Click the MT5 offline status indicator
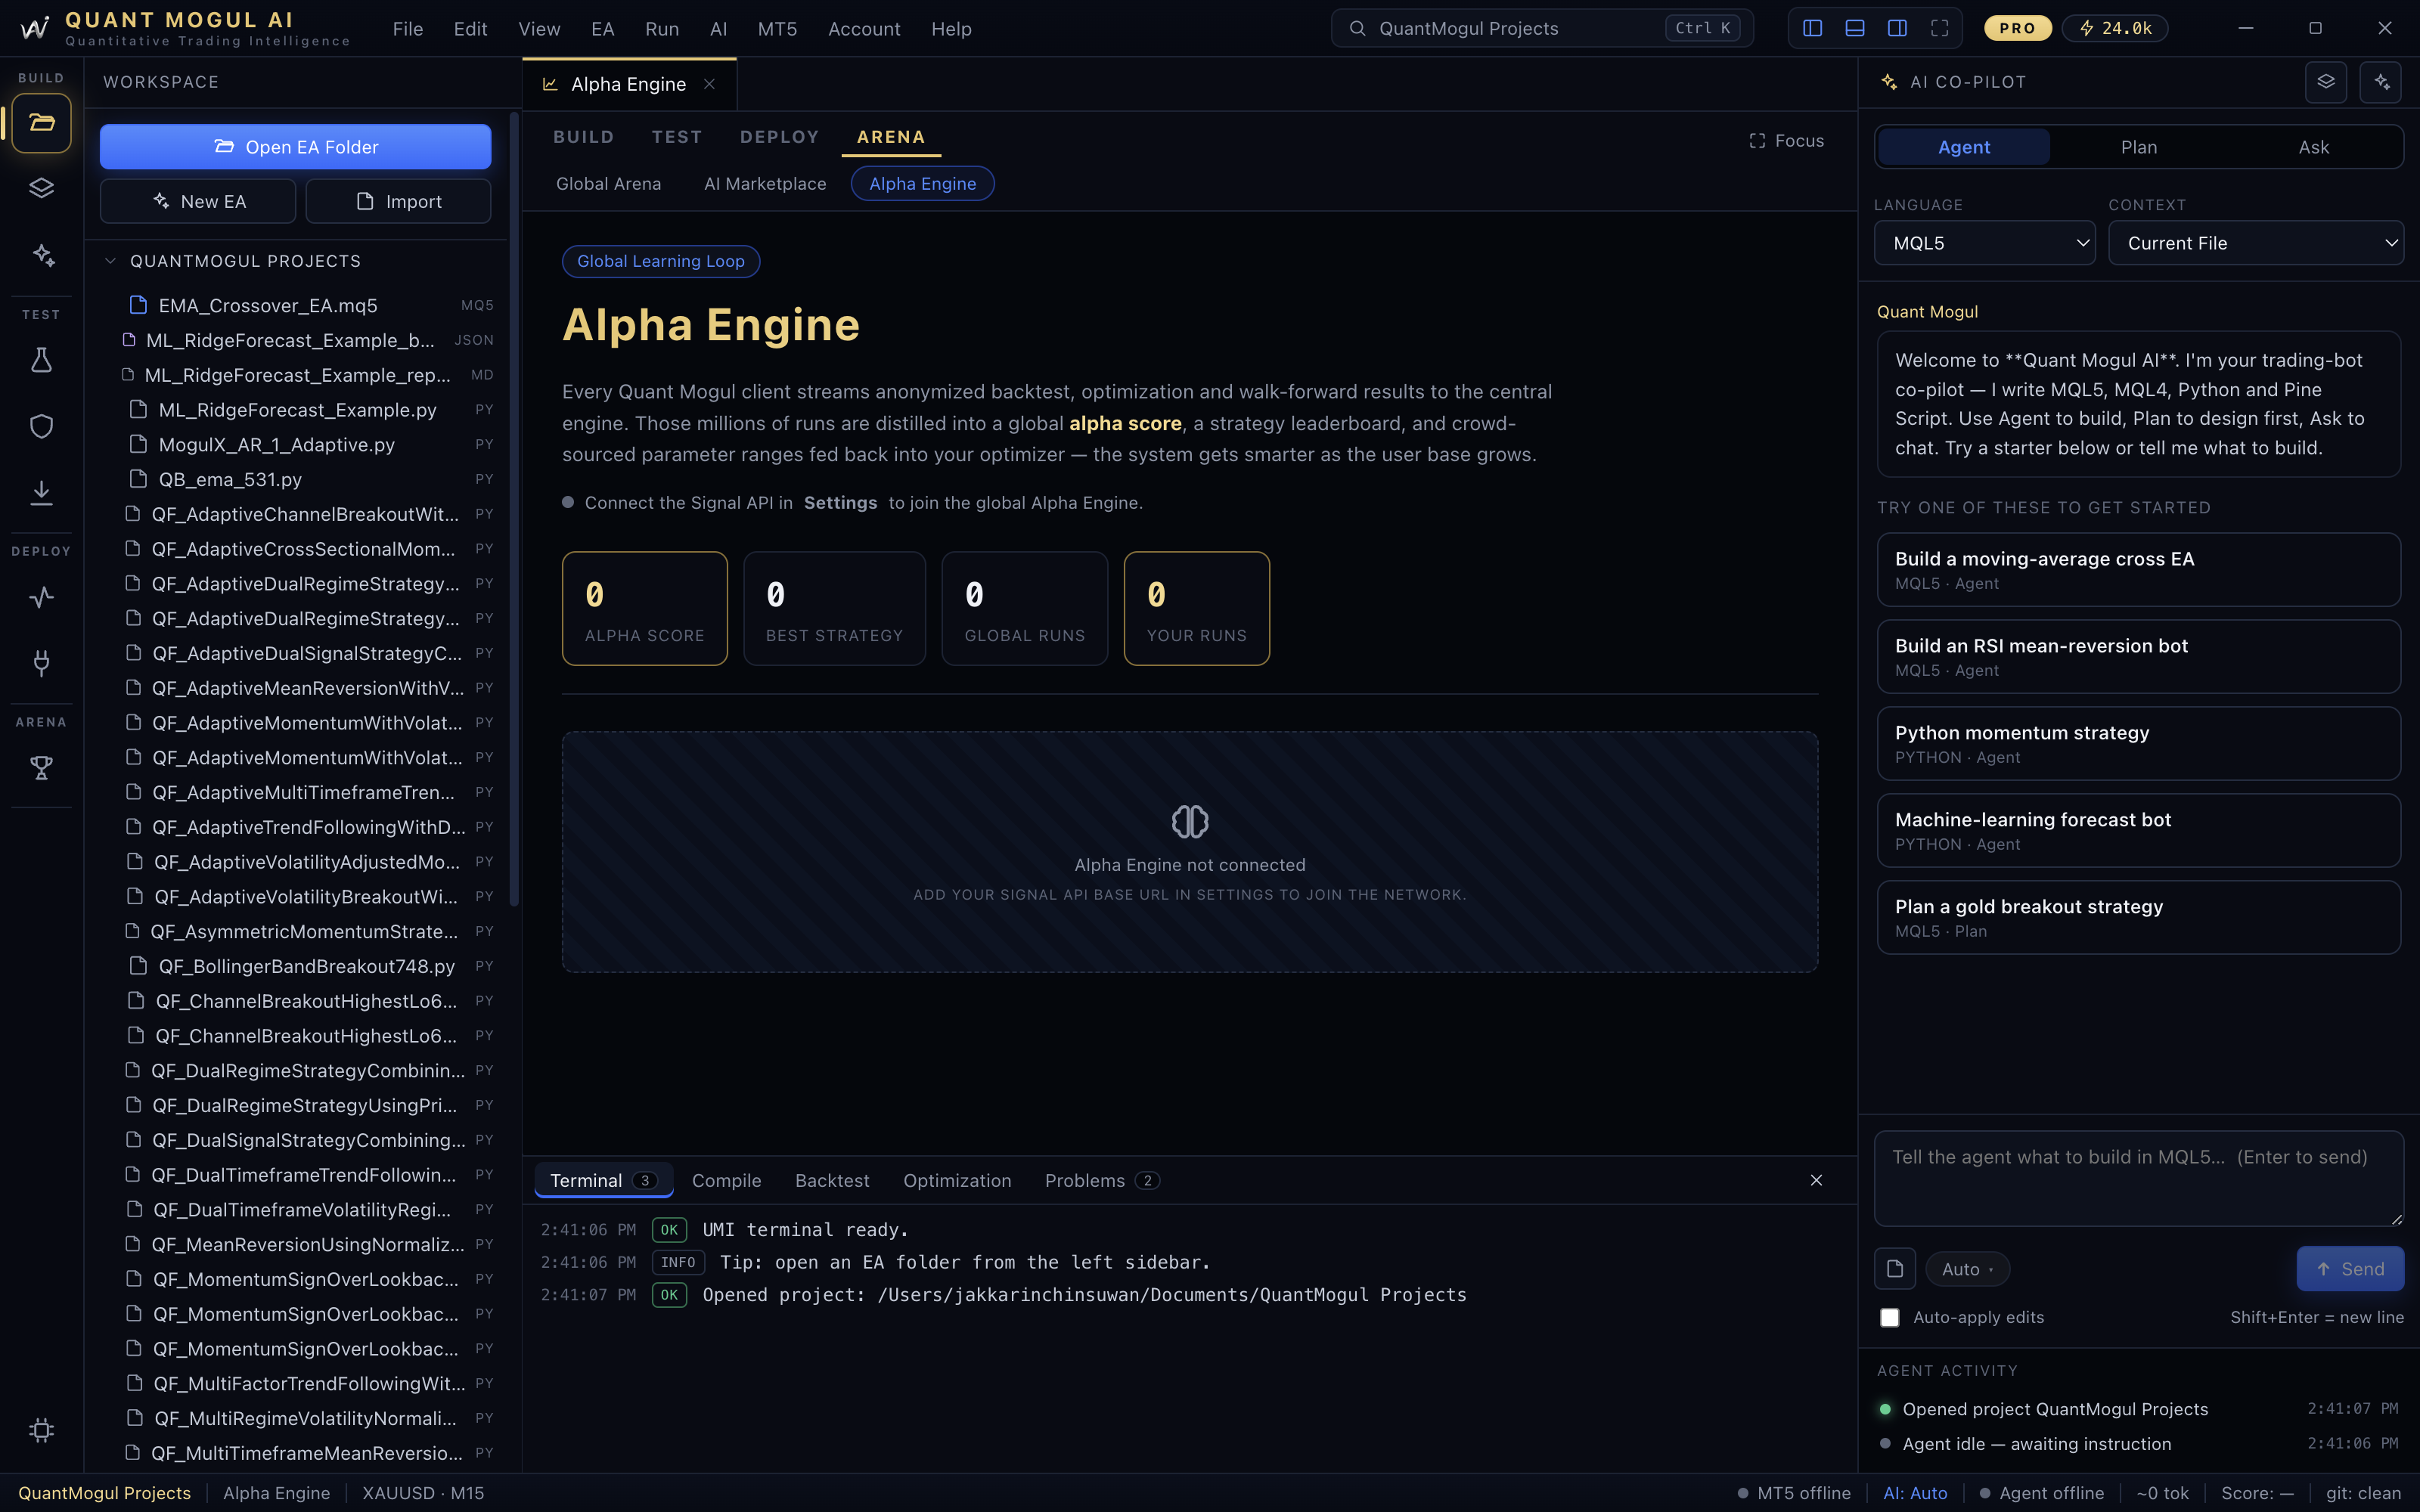 pyautogui.click(x=1794, y=1493)
